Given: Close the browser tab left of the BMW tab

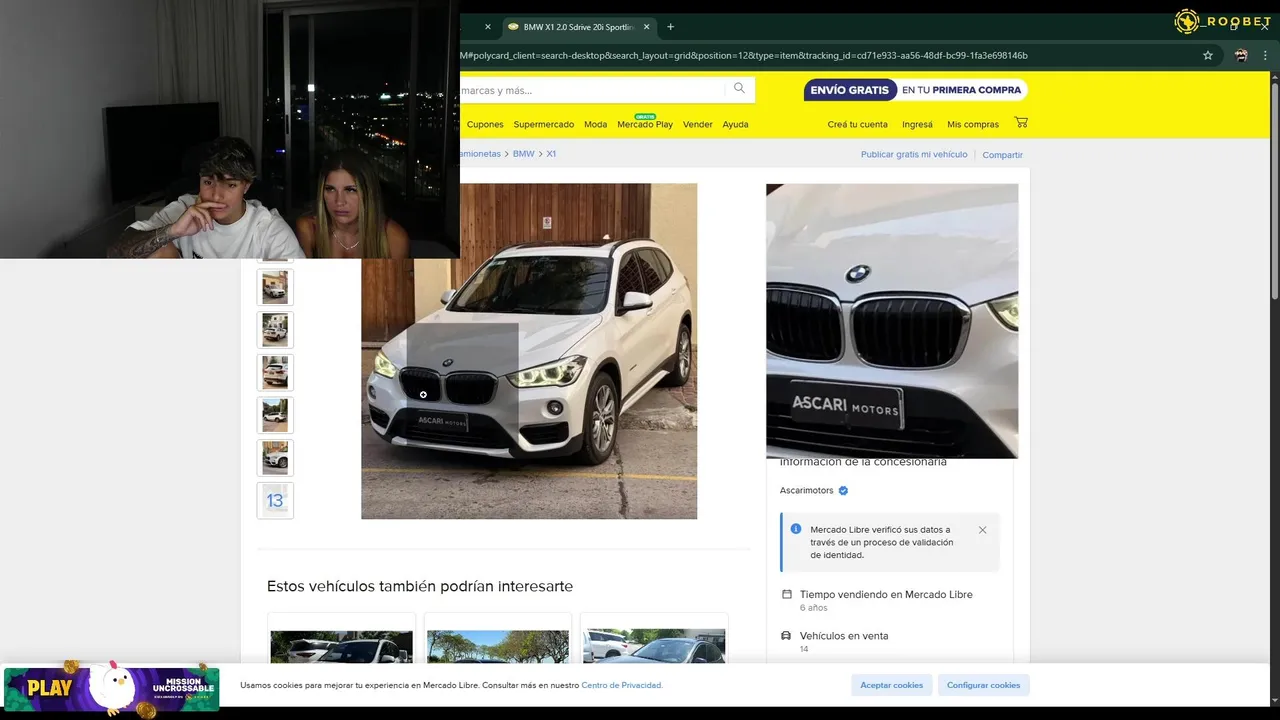Looking at the screenshot, I should (x=488, y=27).
